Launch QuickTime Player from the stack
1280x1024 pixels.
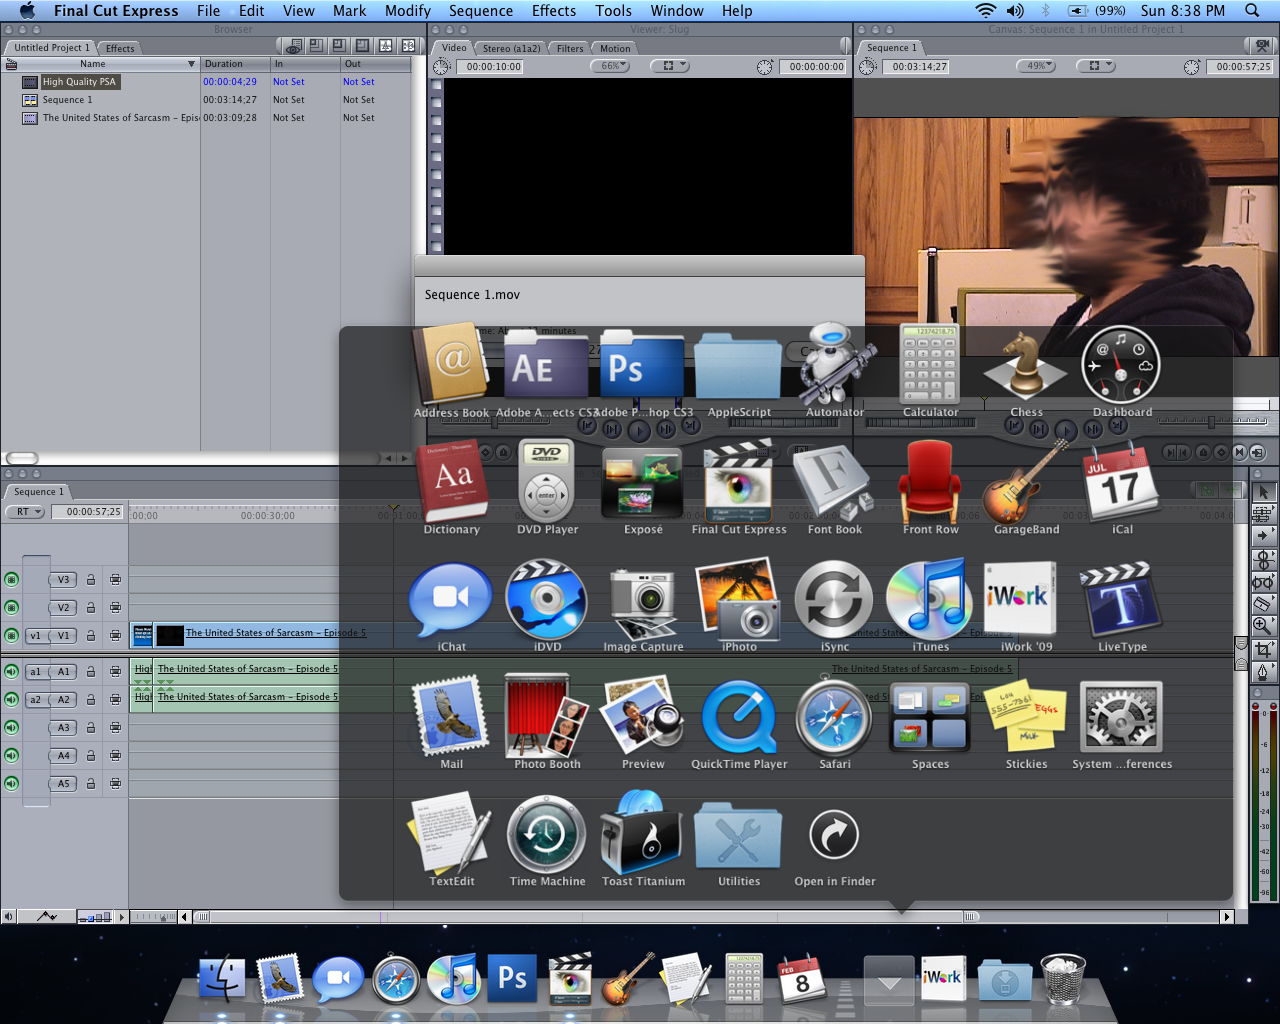point(739,717)
